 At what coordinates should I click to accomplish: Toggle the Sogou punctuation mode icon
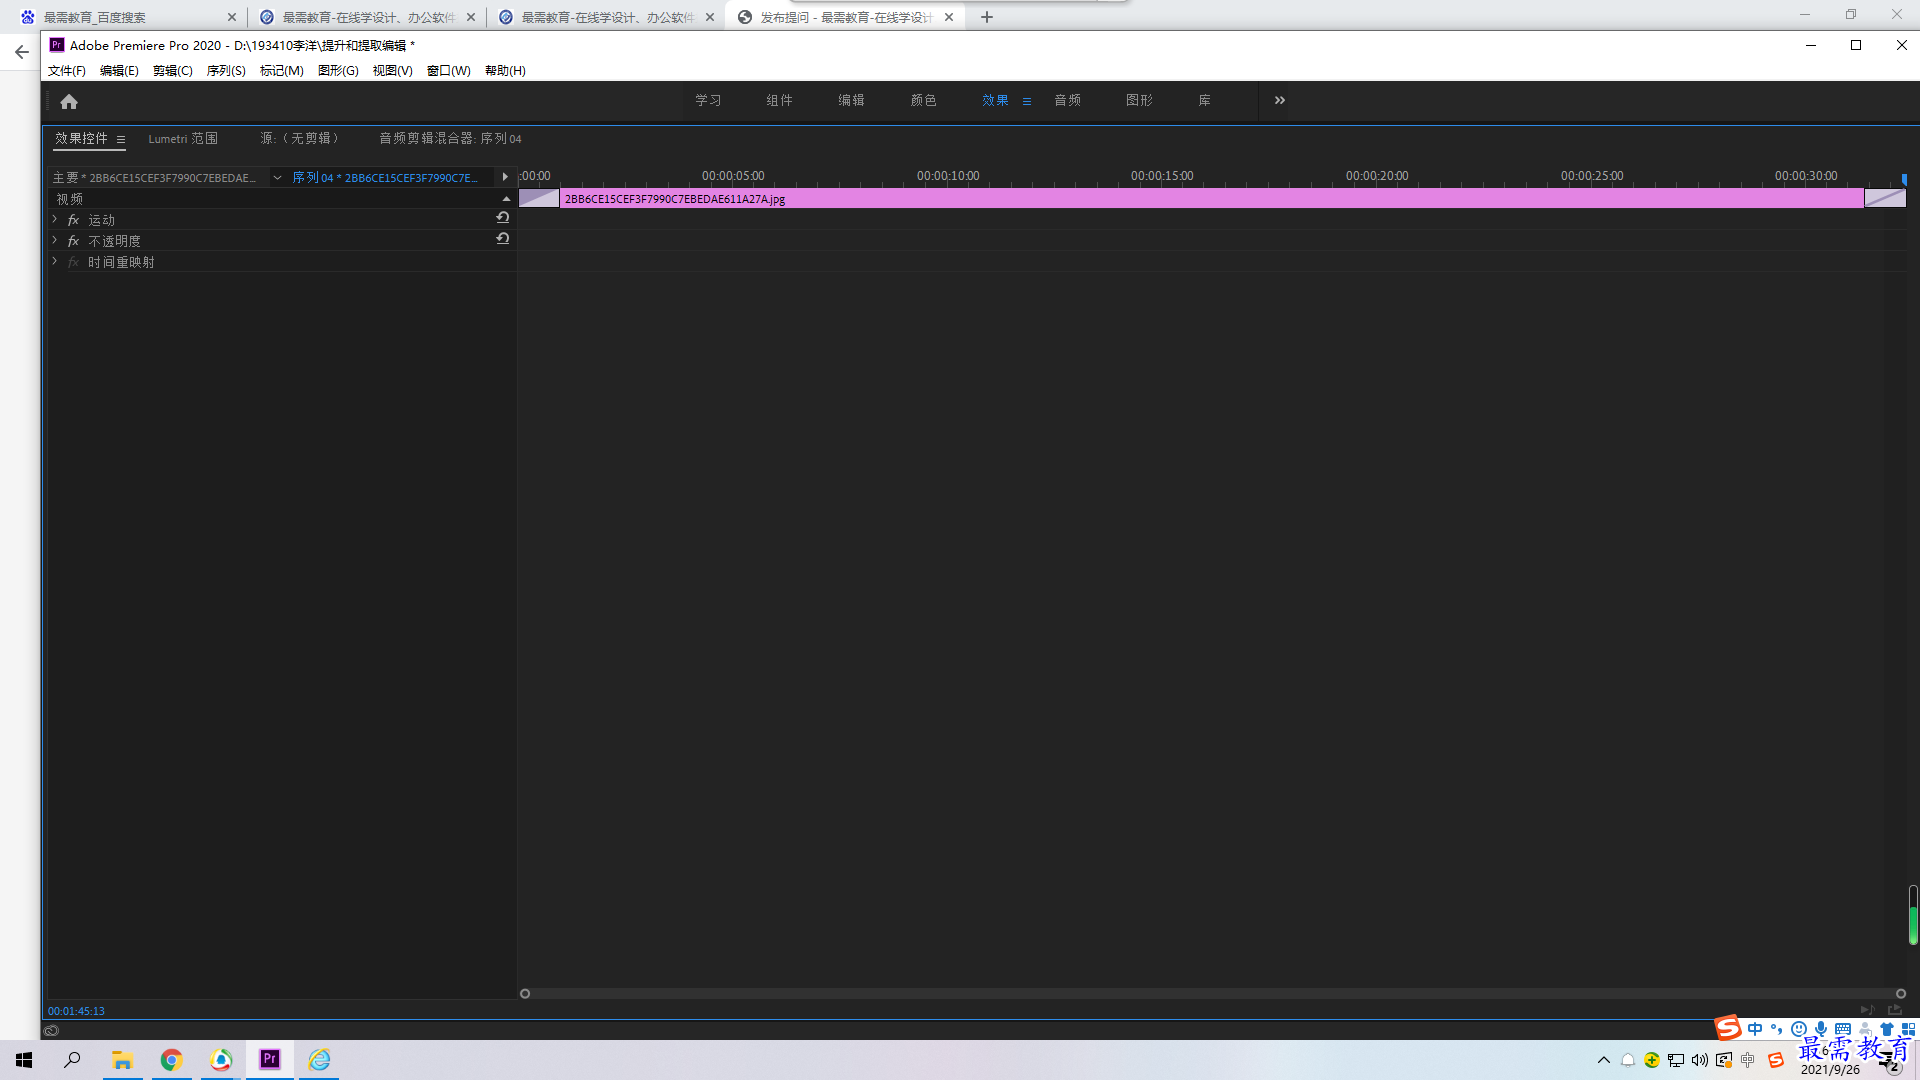pos(1777,1029)
